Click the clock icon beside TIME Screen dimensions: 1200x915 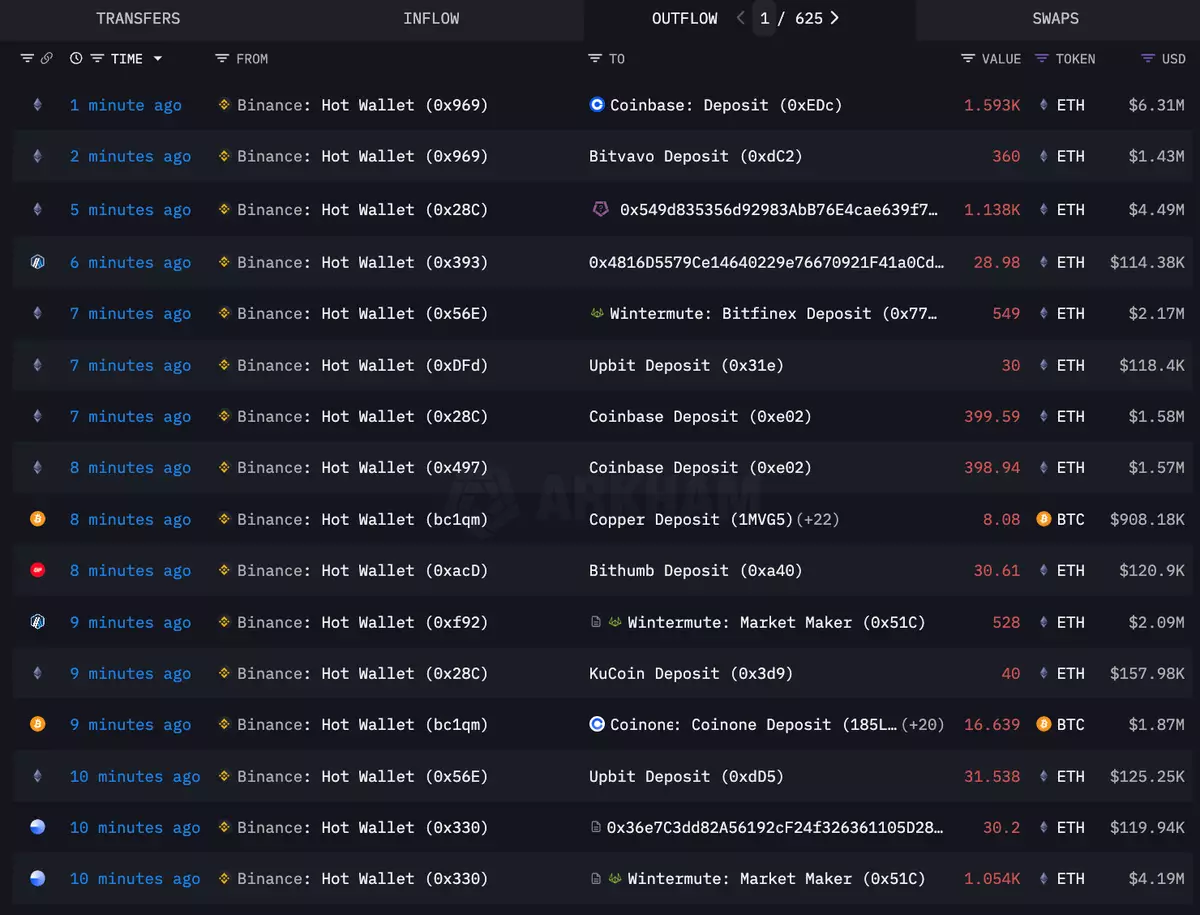tap(76, 59)
